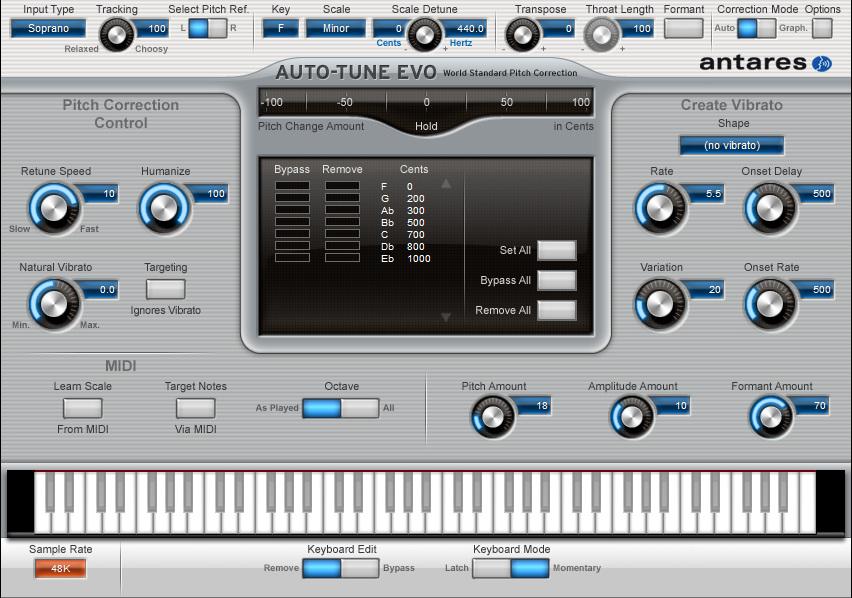Click the Retune Speed value 10
Screen dimensions: 852x598
(101, 194)
